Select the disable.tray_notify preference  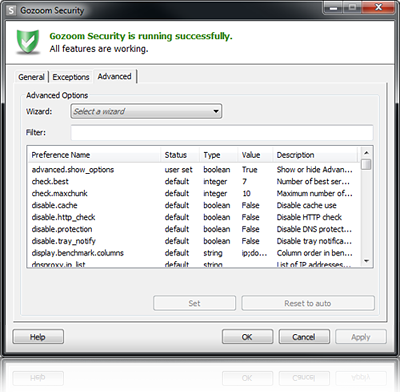194,241
